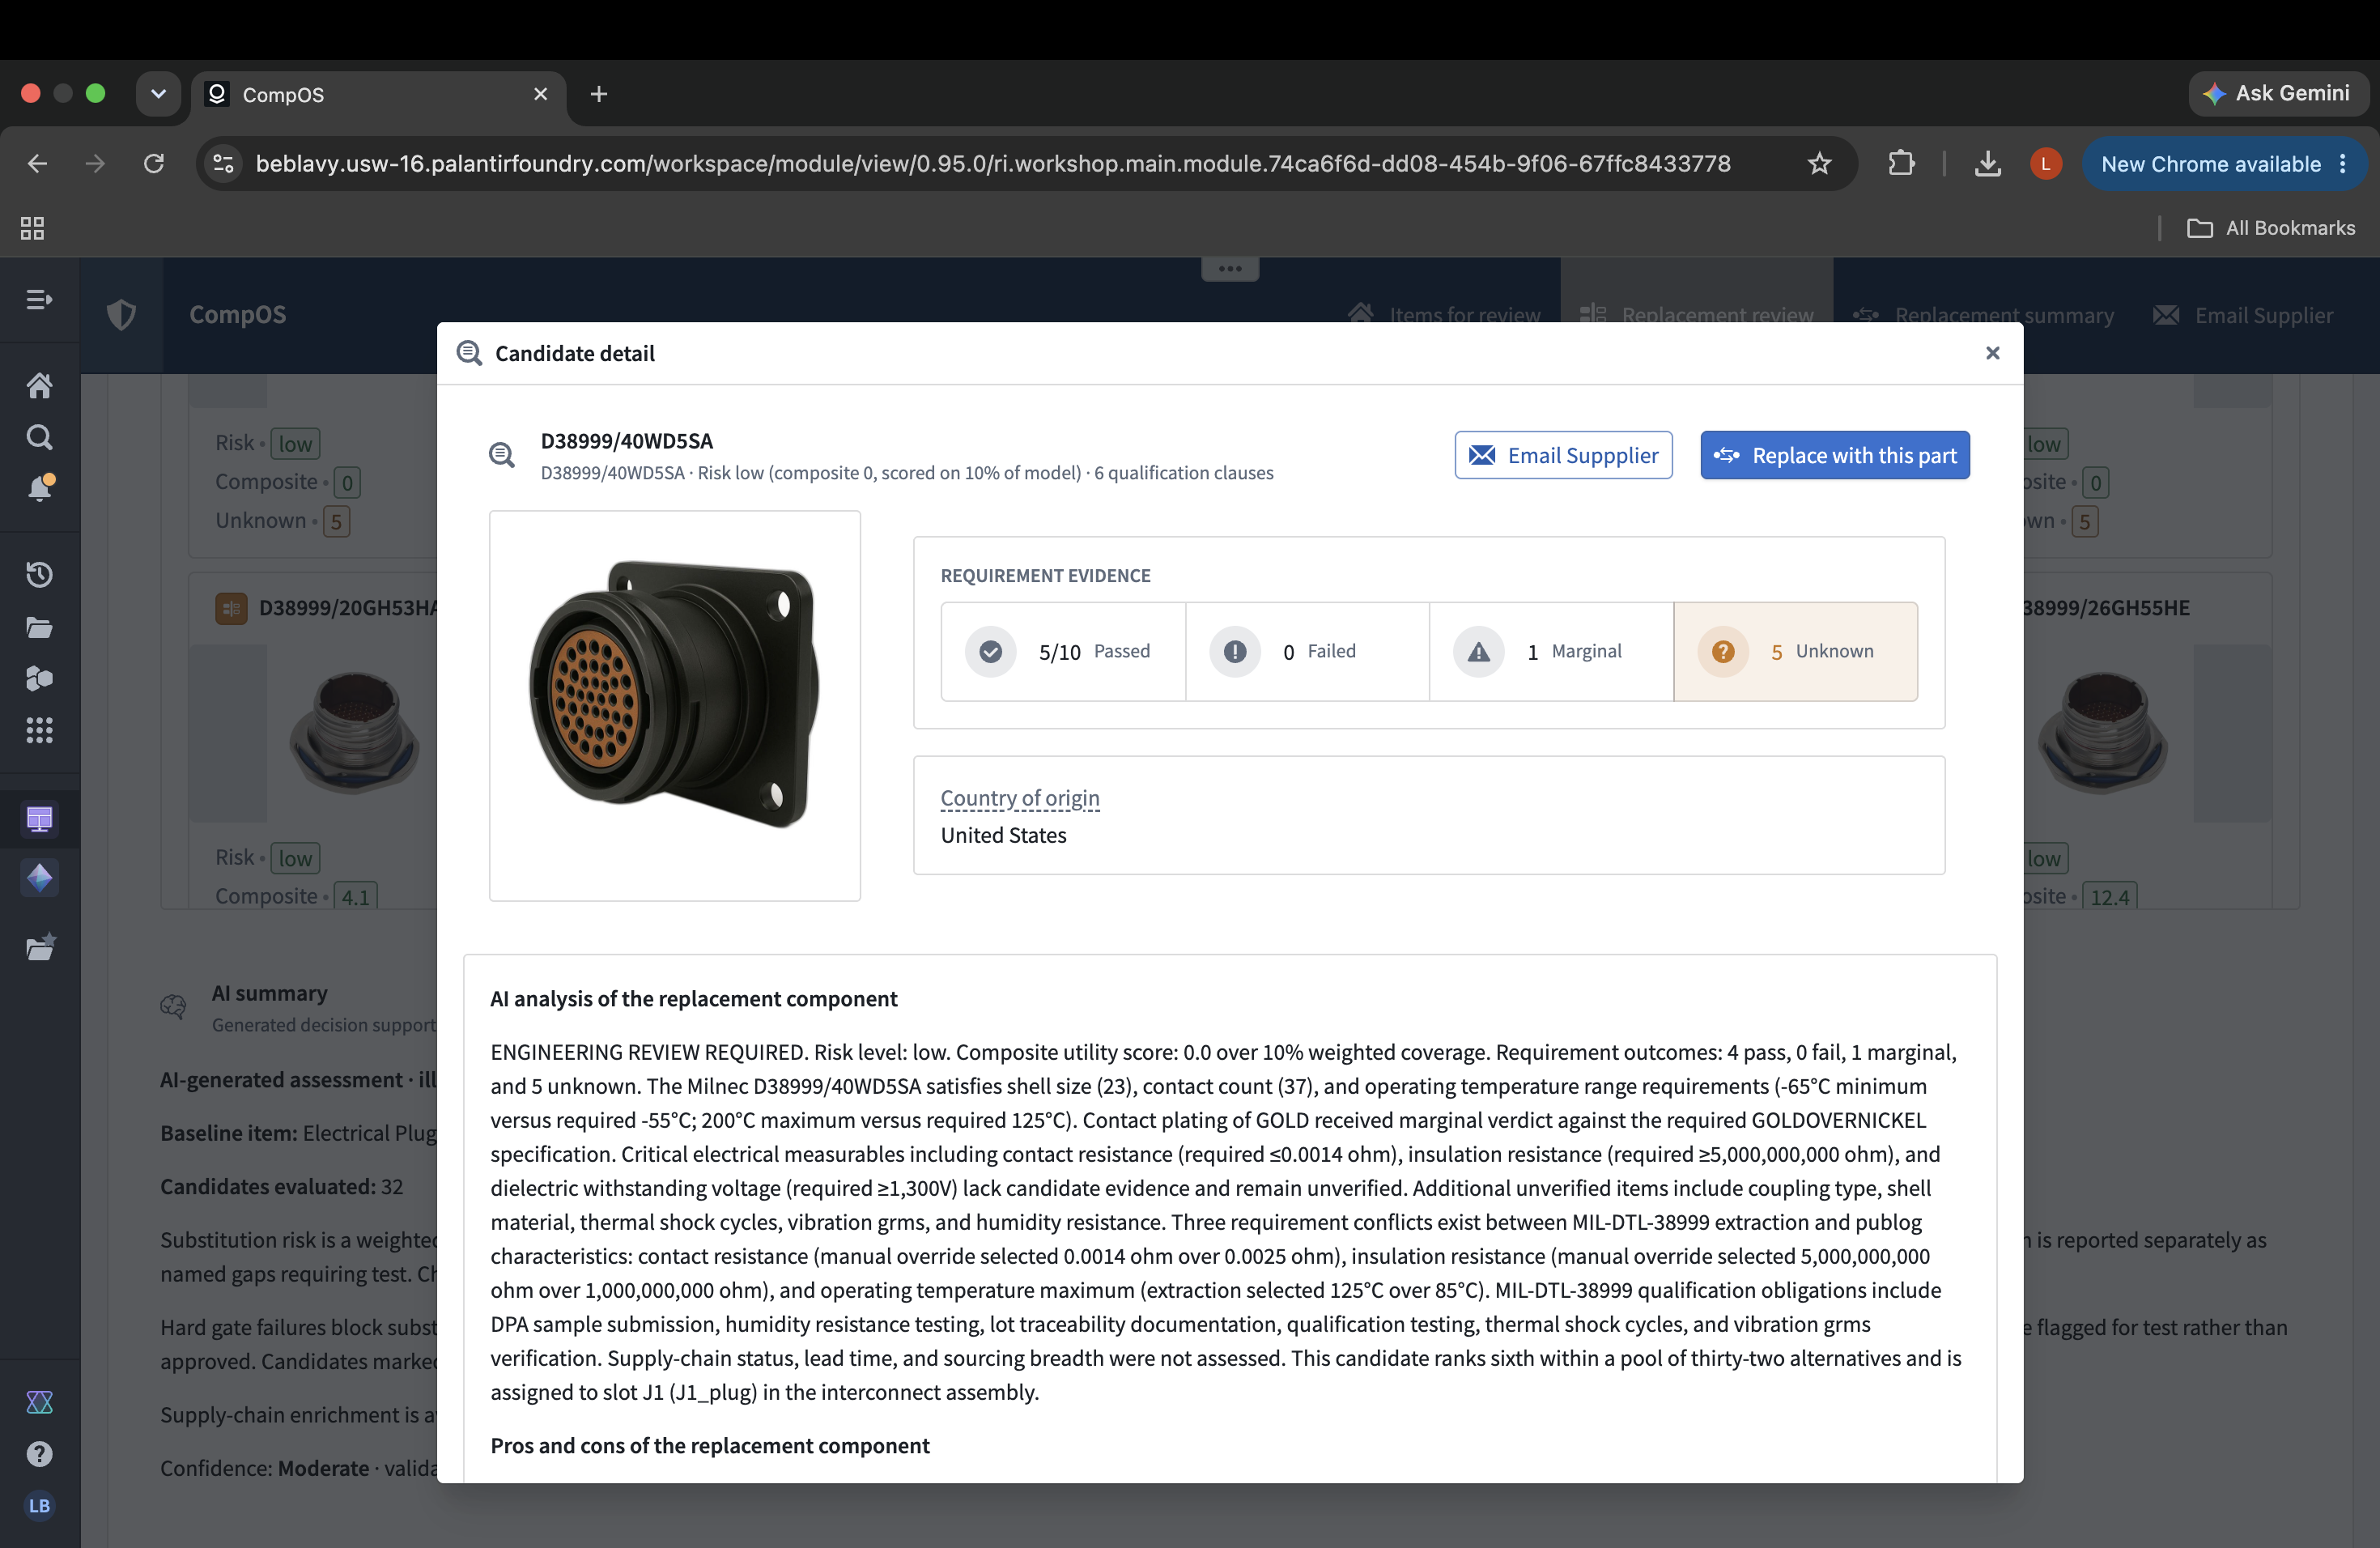This screenshot has height=1548, width=2380.
Task: Switch to the Items for review tab
Action: point(1445,315)
